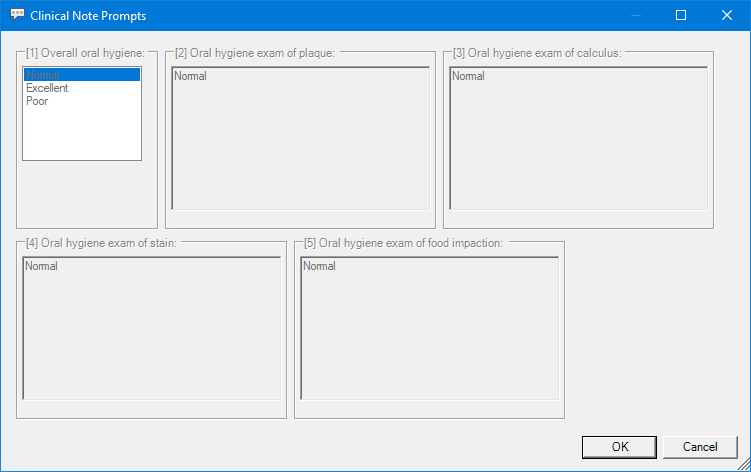
Task: Click the minimize button in title bar
Action: [x=635, y=16]
